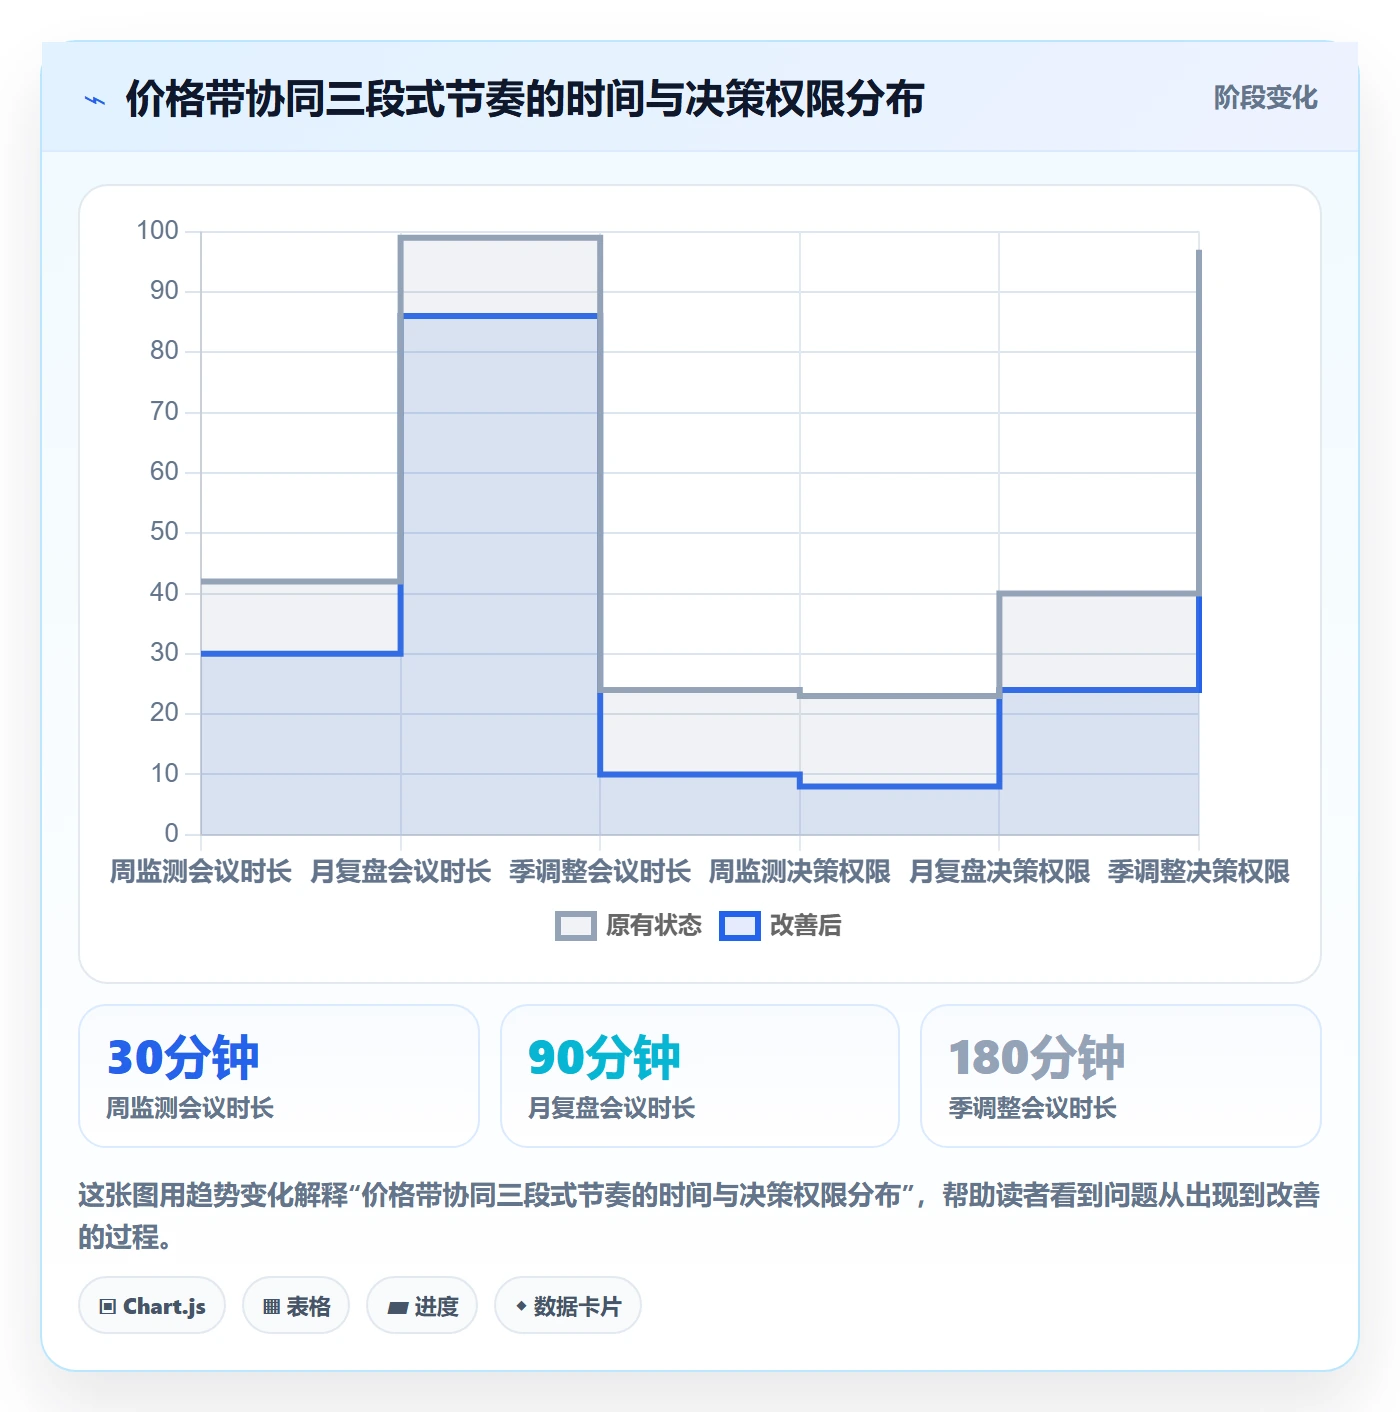Image resolution: width=1400 pixels, height=1412 pixels.
Task: Click the 月复盘决策权限 axis label
Action: (x=1000, y=872)
